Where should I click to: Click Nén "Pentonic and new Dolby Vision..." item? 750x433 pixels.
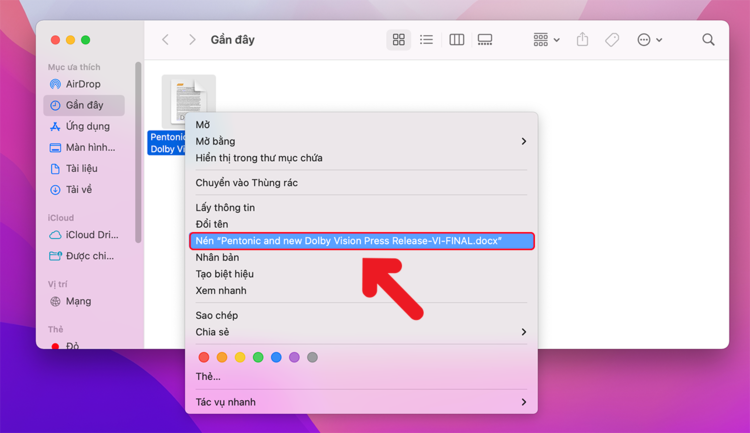coord(362,241)
